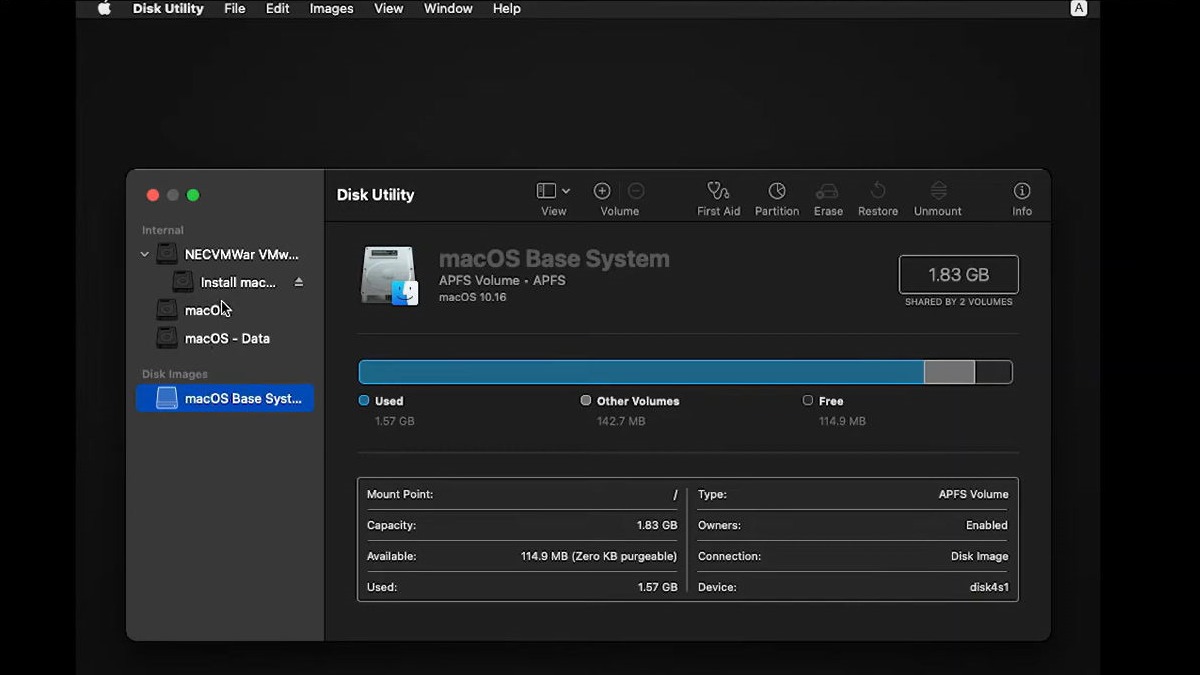Add a volume with plus icon
Viewport: 1200px width, 675px height.
pyautogui.click(x=602, y=191)
